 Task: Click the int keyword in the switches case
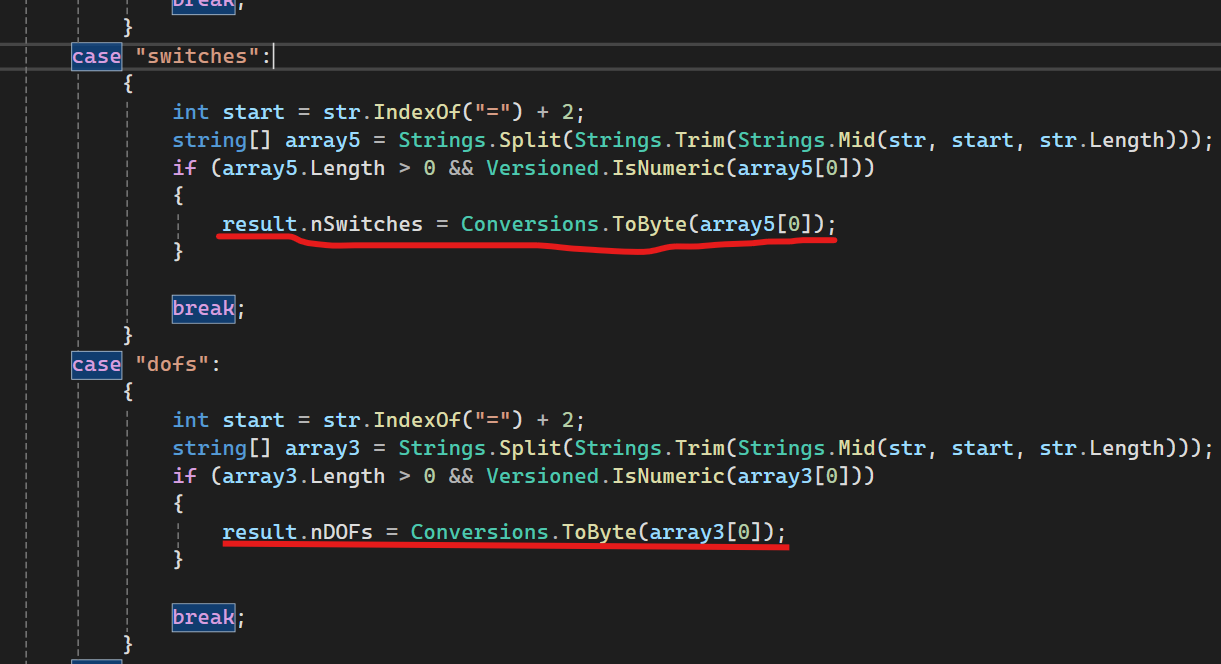point(191,112)
